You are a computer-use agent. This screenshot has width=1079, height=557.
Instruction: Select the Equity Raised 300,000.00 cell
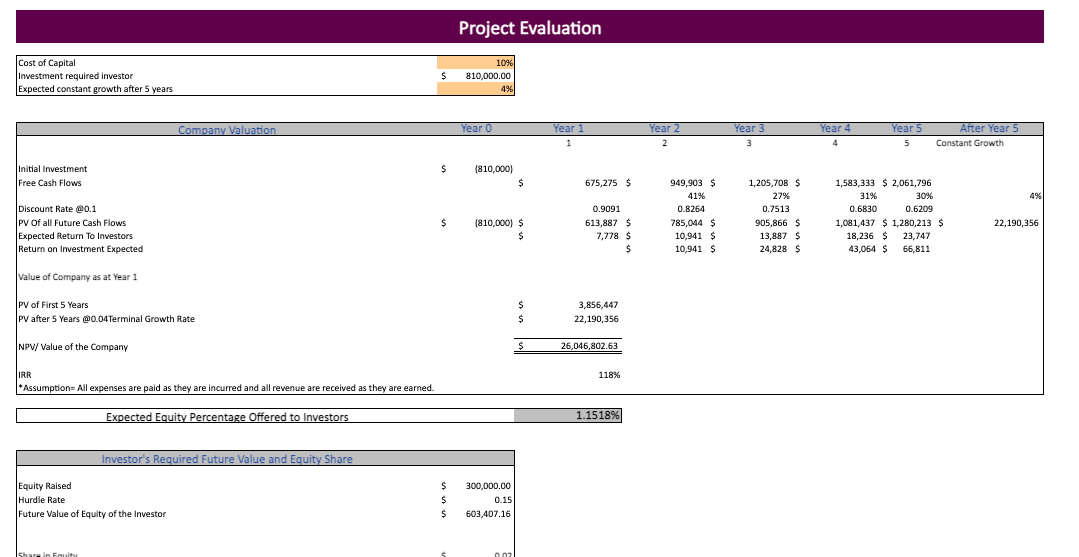pos(488,487)
